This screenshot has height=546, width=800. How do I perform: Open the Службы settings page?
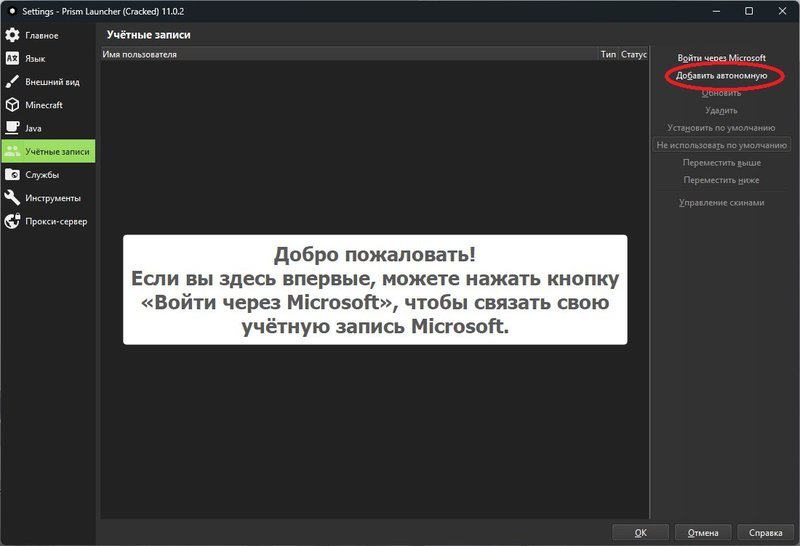coord(48,175)
